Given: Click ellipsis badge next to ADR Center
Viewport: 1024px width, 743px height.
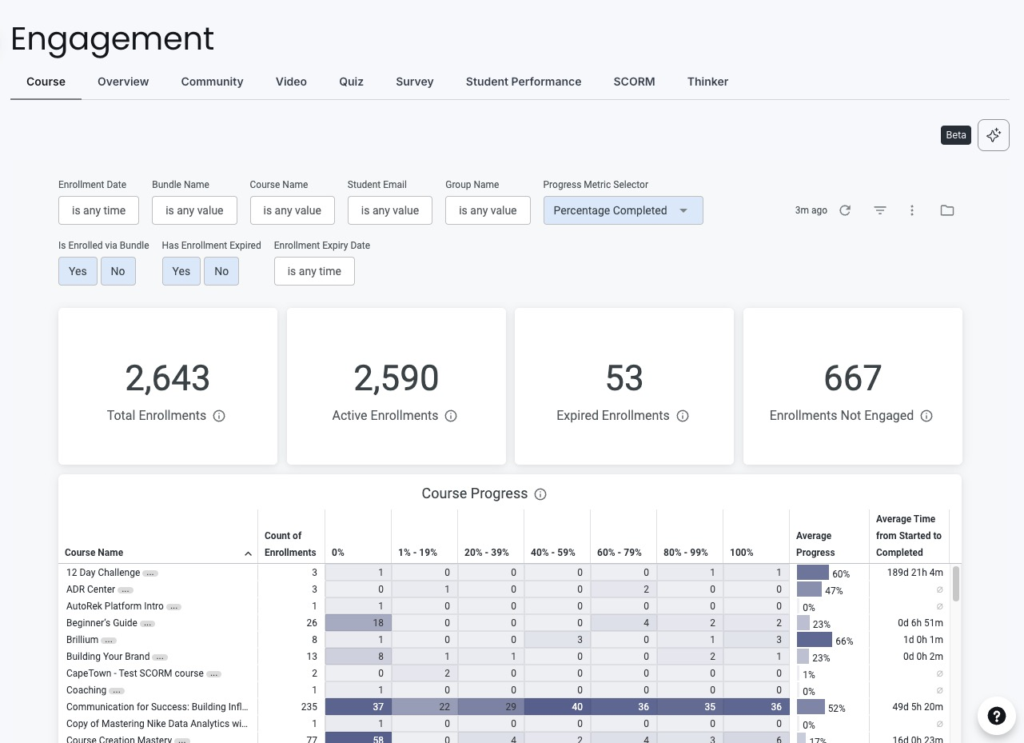Looking at the screenshot, I should [125, 590].
